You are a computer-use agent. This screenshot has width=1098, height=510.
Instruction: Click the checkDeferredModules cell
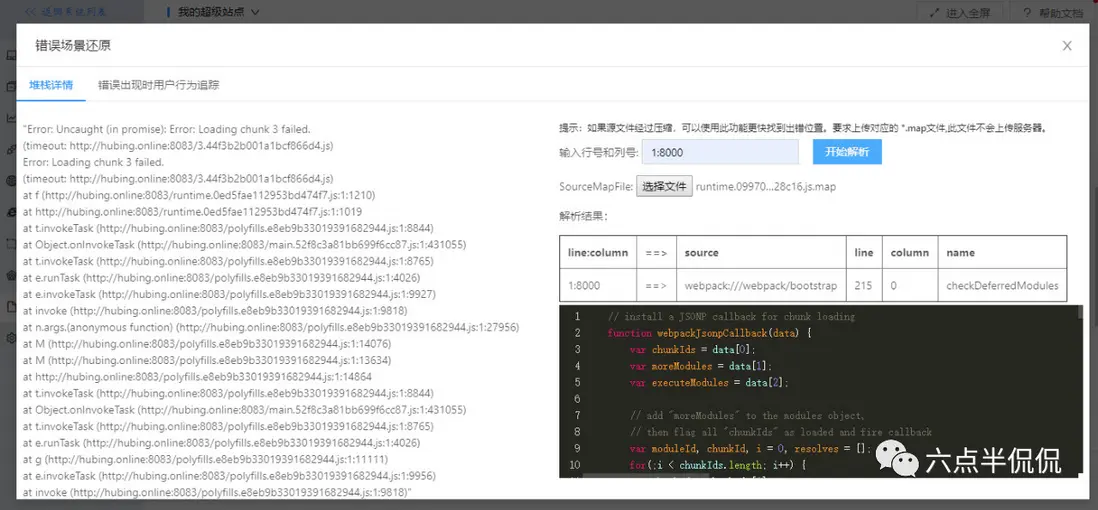click(1002, 286)
